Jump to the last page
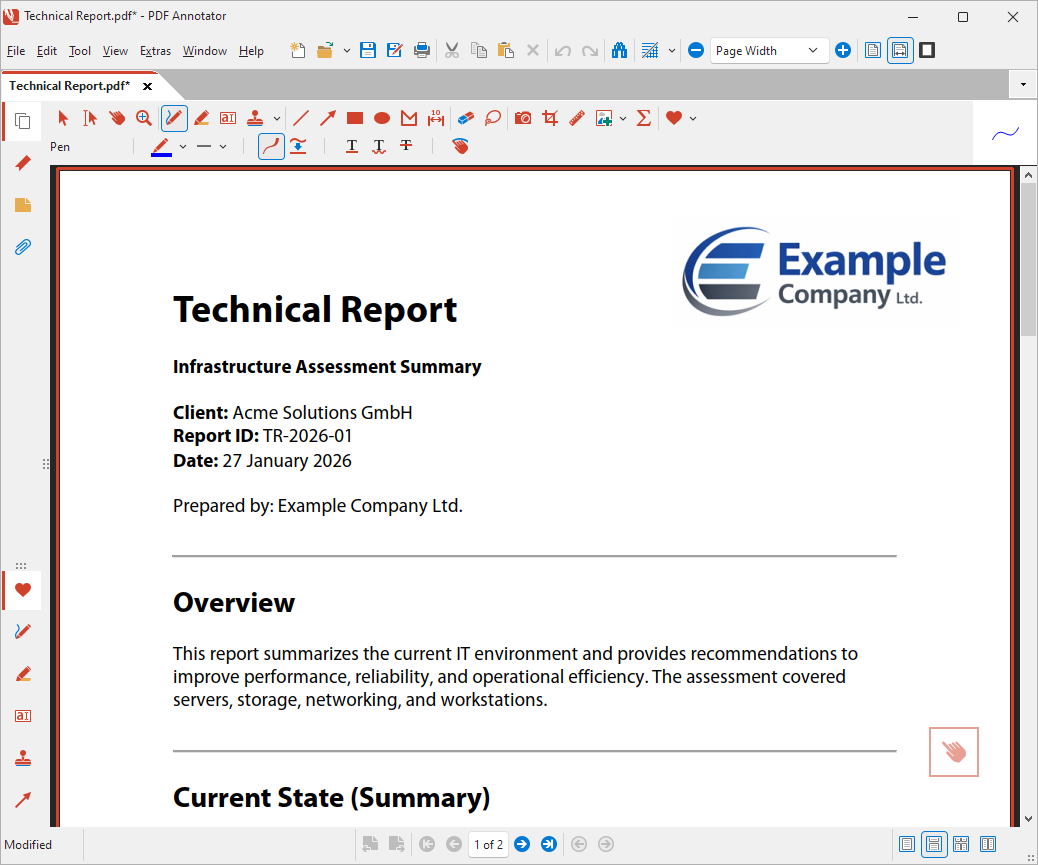The width and height of the screenshot is (1038, 865). pyautogui.click(x=548, y=844)
